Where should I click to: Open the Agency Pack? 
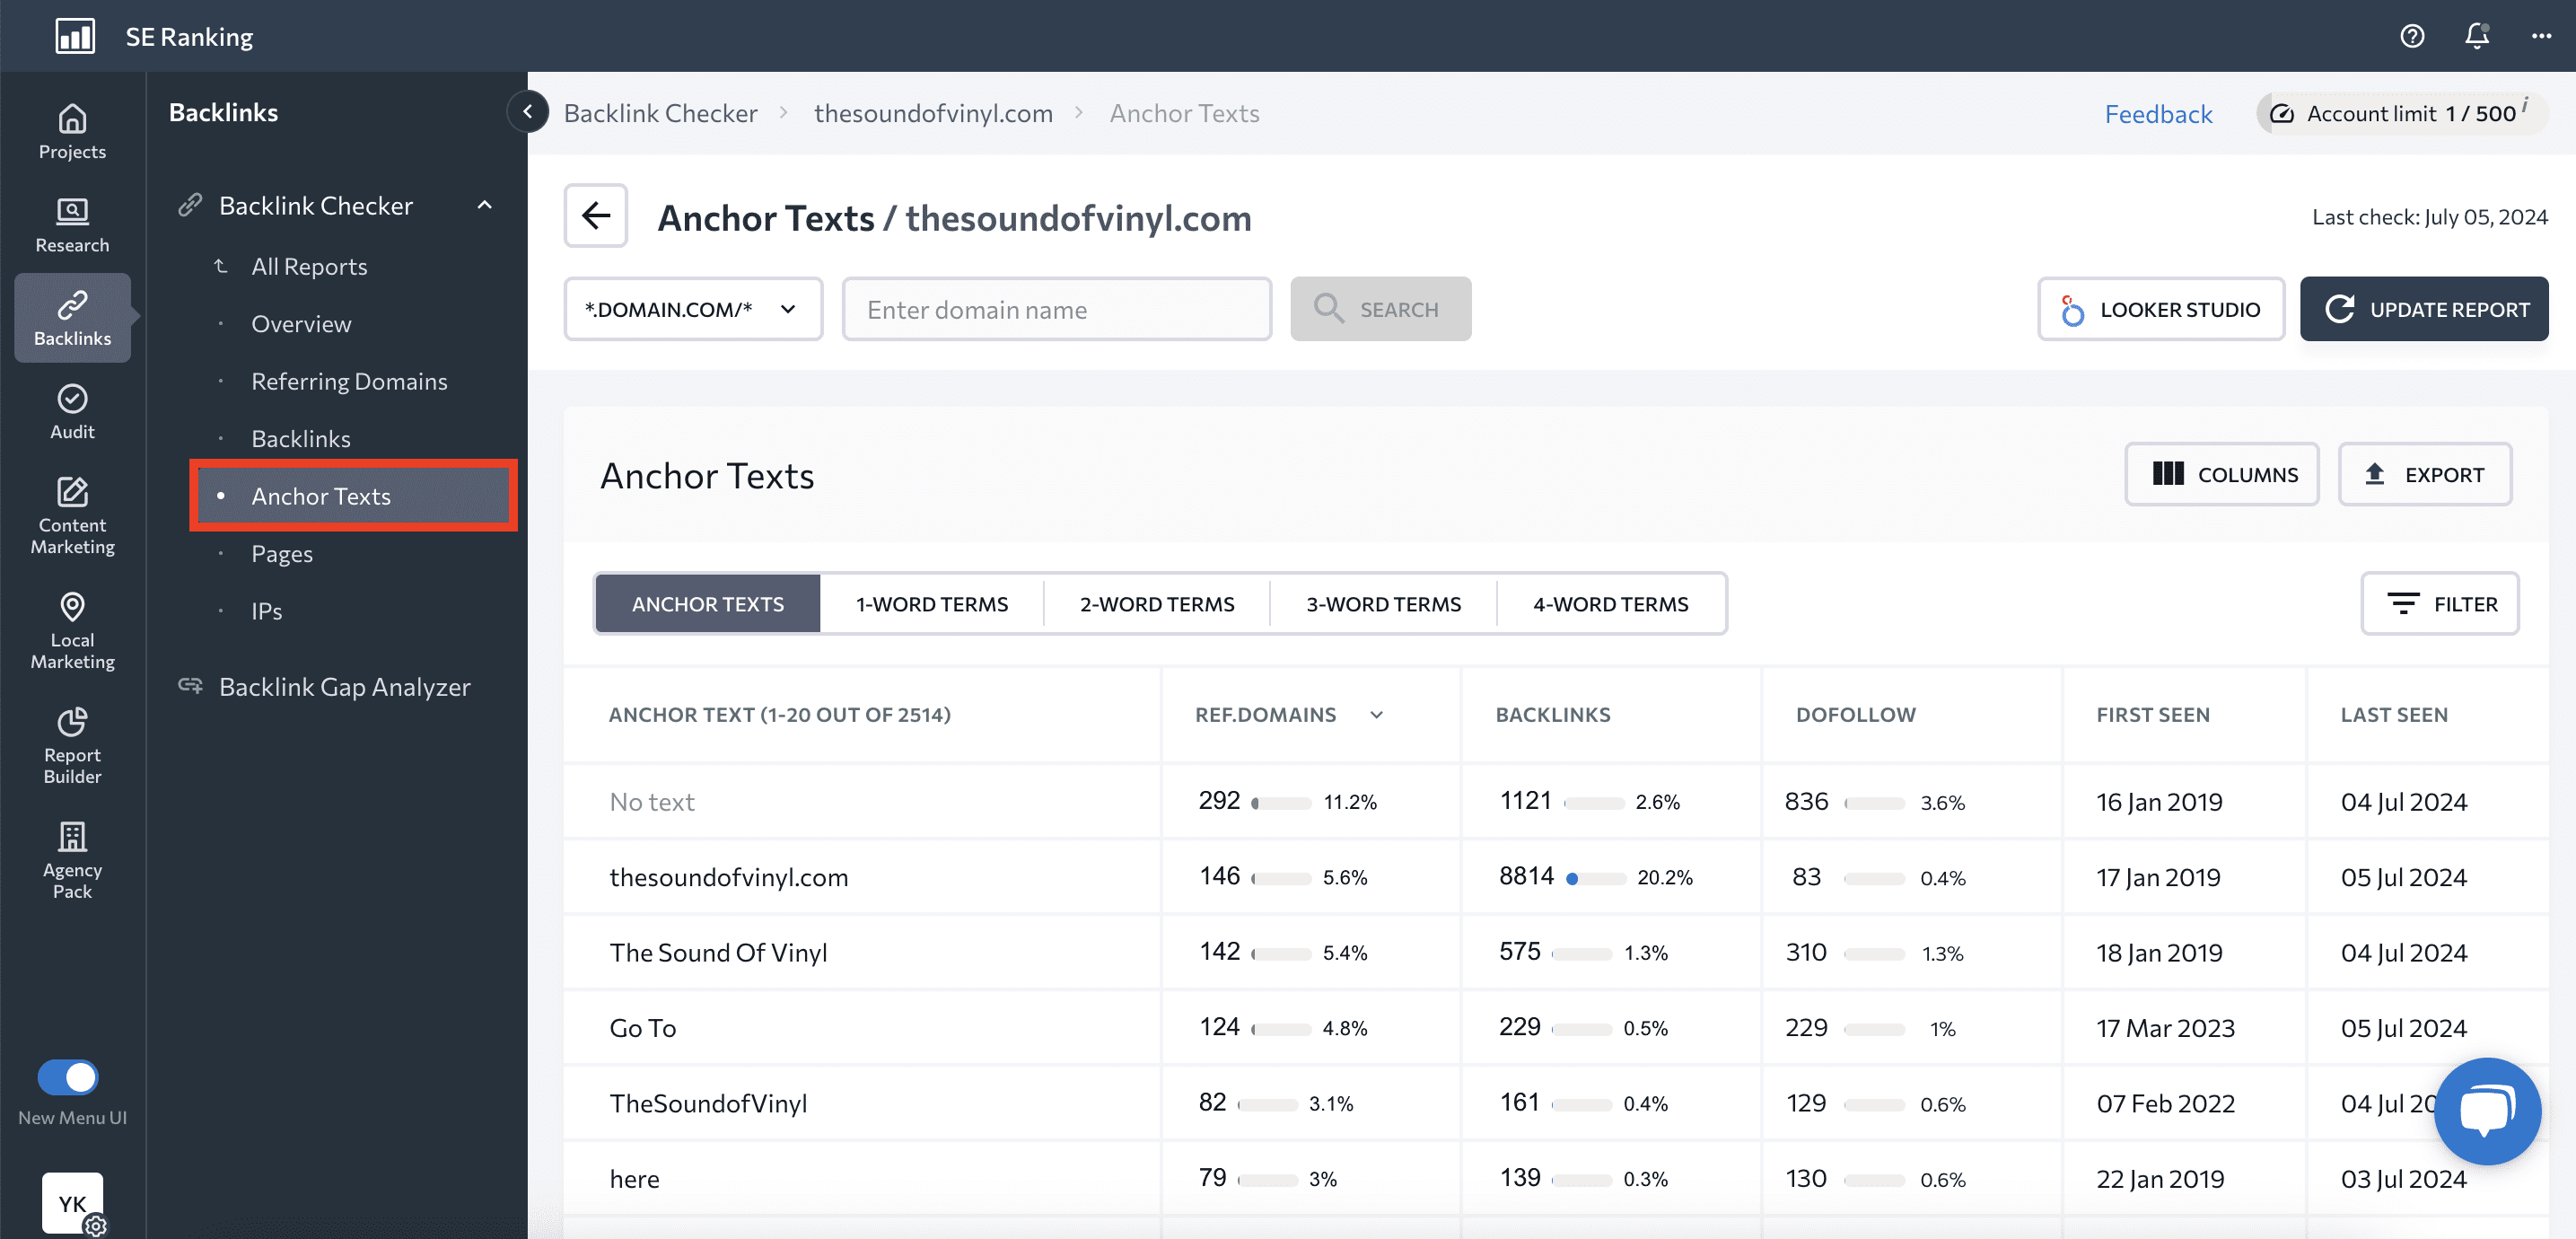coord(71,860)
